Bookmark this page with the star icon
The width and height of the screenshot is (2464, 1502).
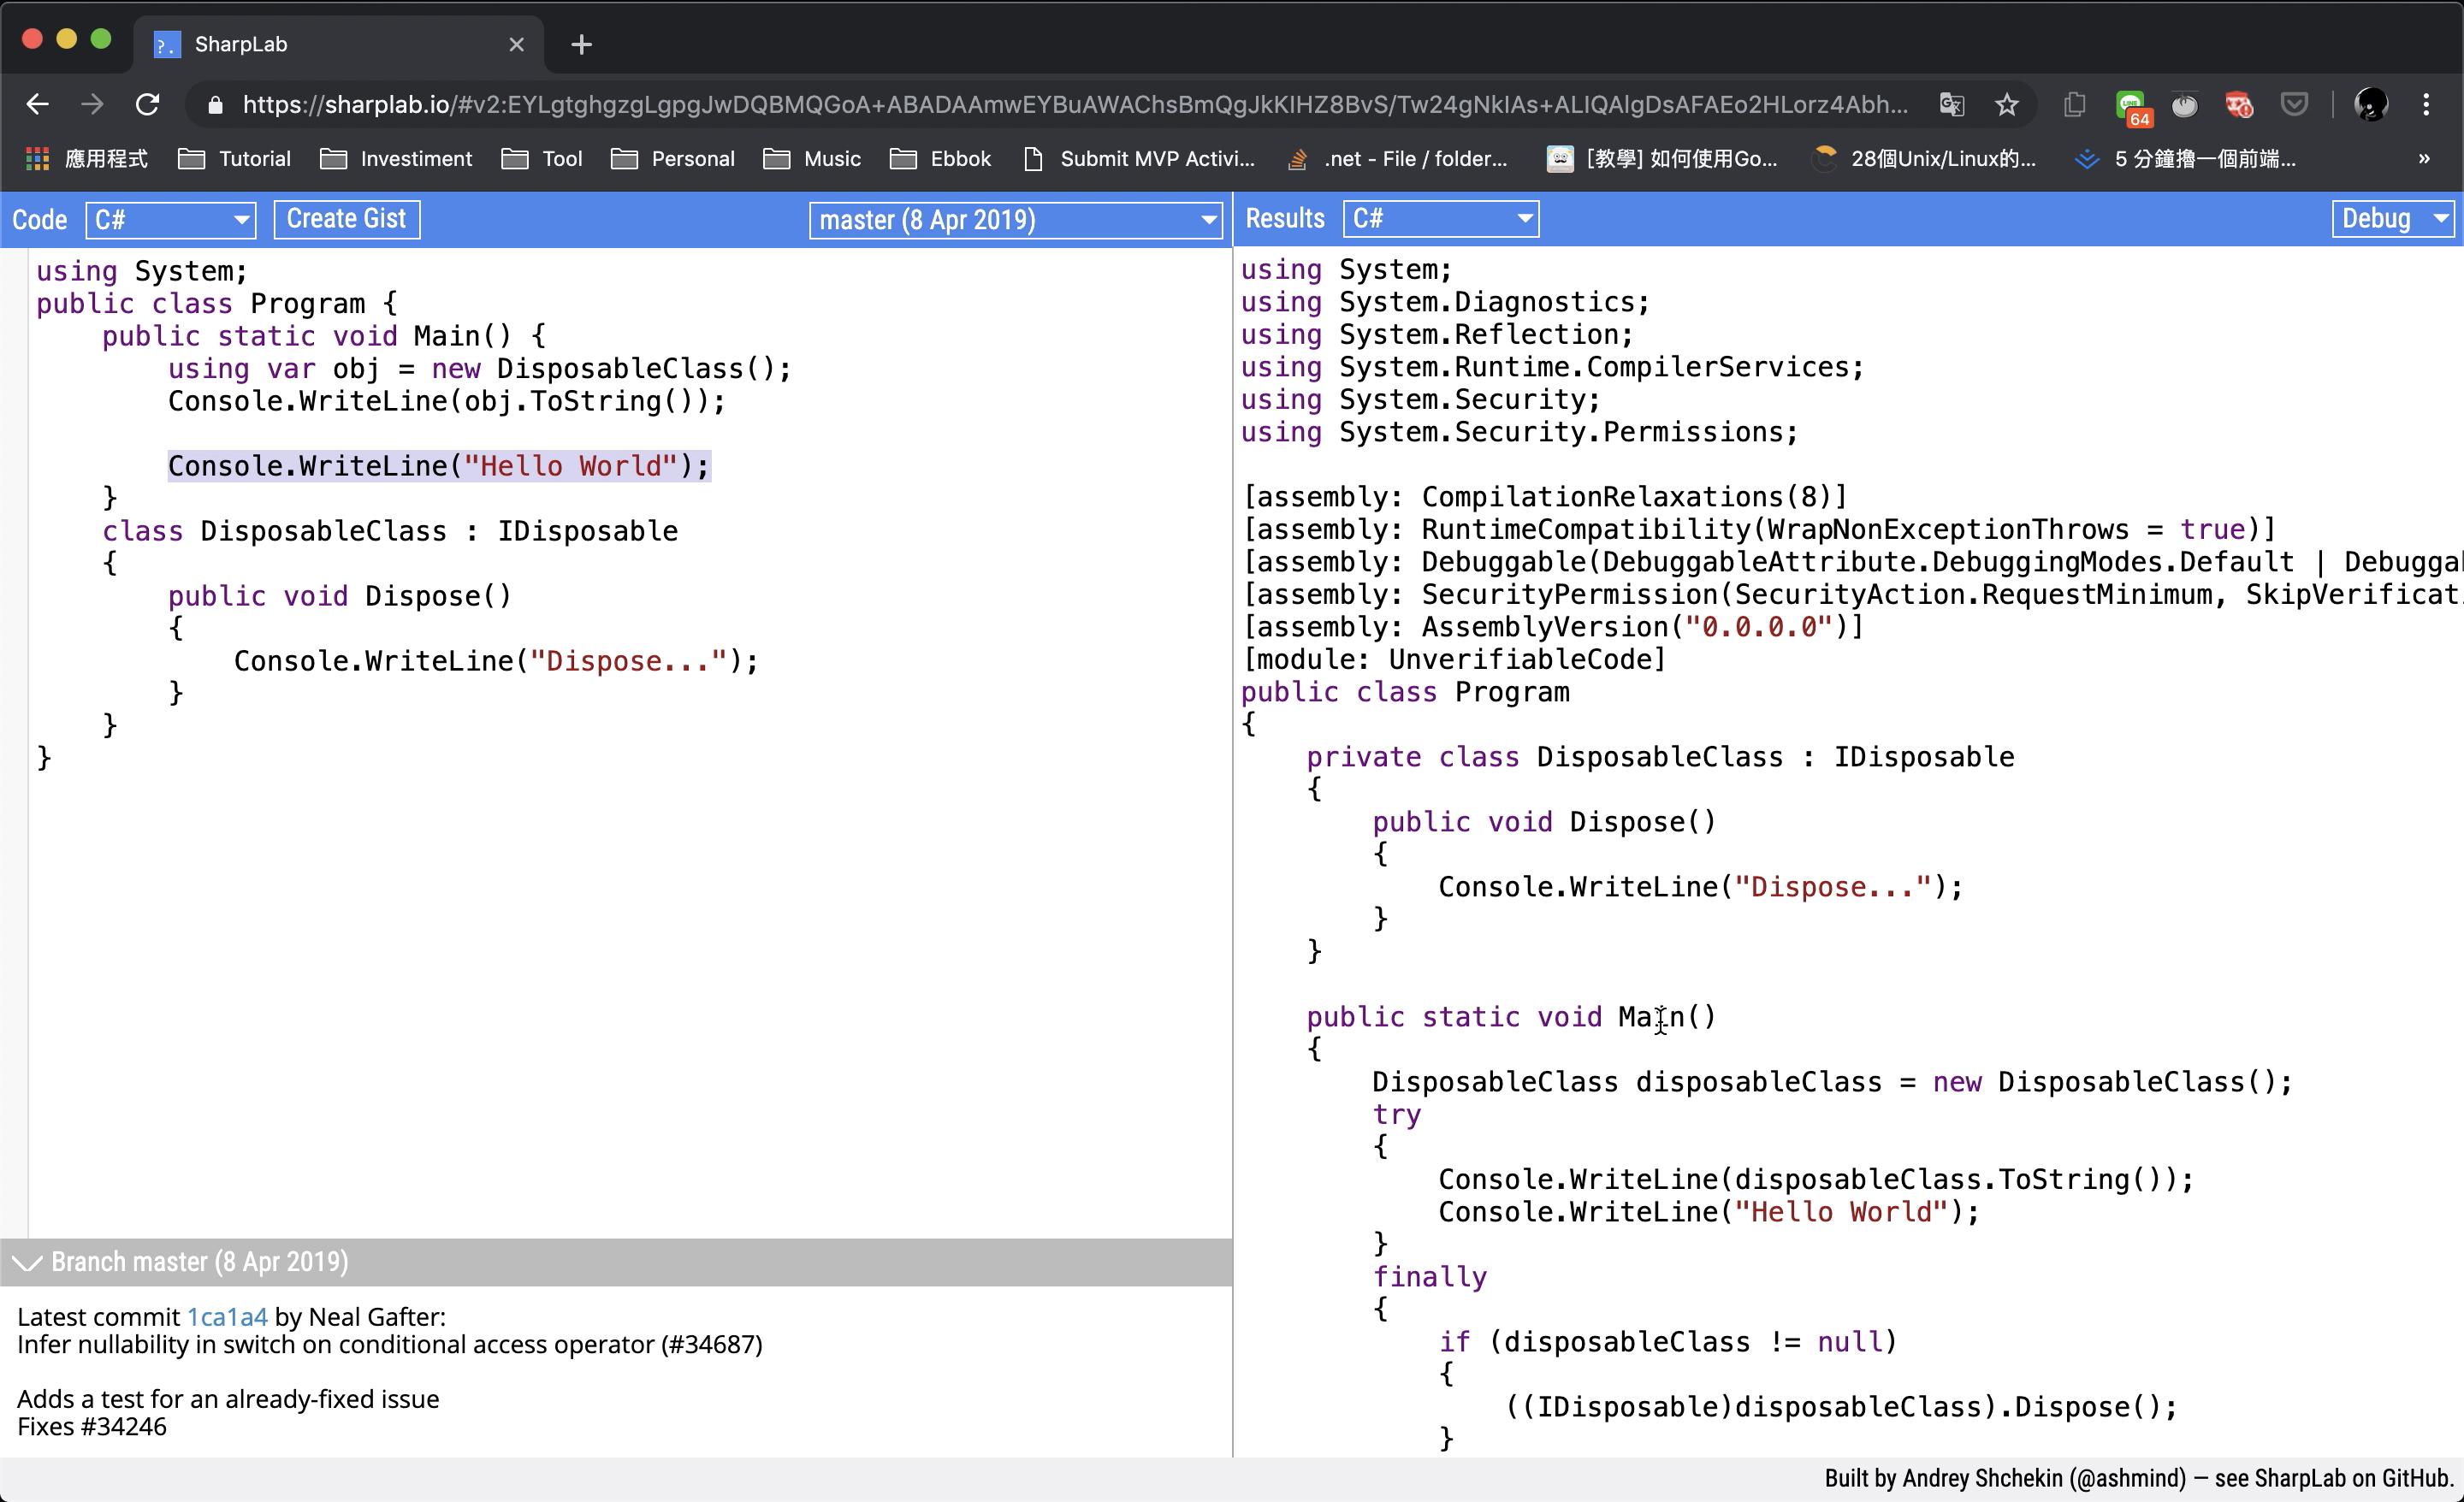pos(2007,104)
